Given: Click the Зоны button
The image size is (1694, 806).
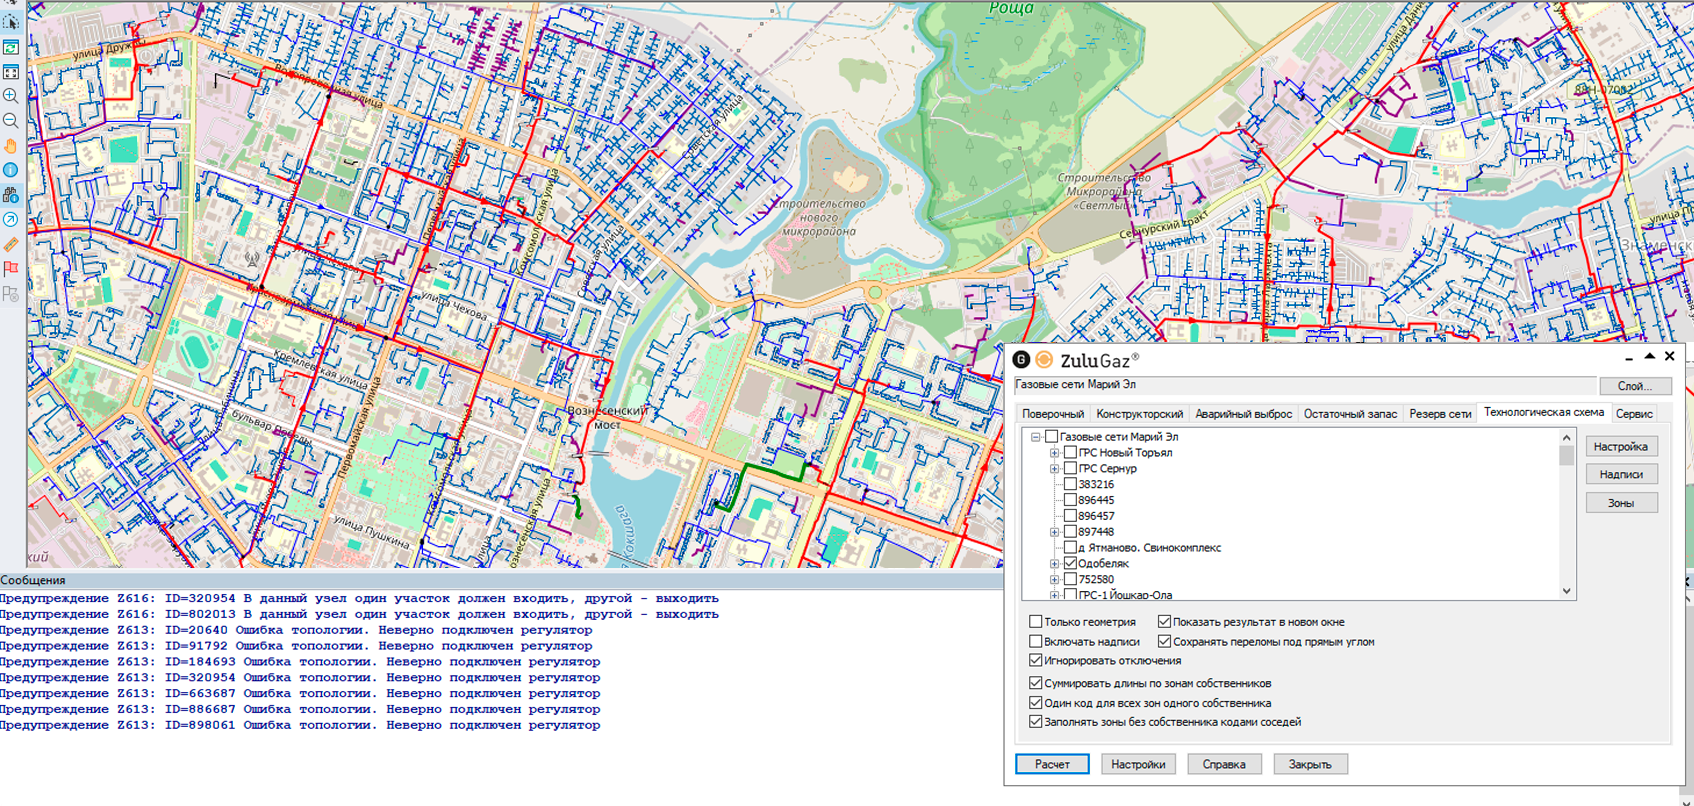Looking at the screenshot, I should pyautogui.click(x=1620, y=503).
